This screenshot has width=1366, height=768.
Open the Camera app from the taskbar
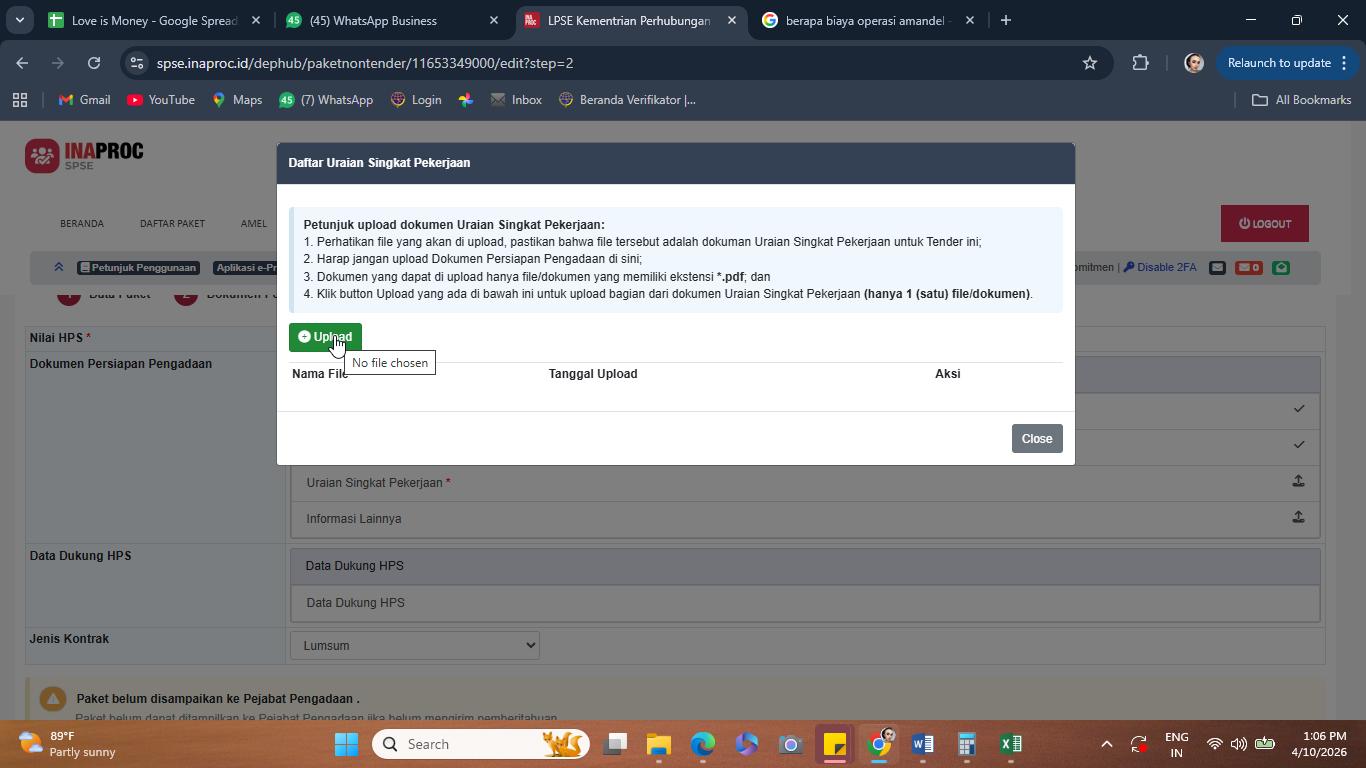coord(791,744)
